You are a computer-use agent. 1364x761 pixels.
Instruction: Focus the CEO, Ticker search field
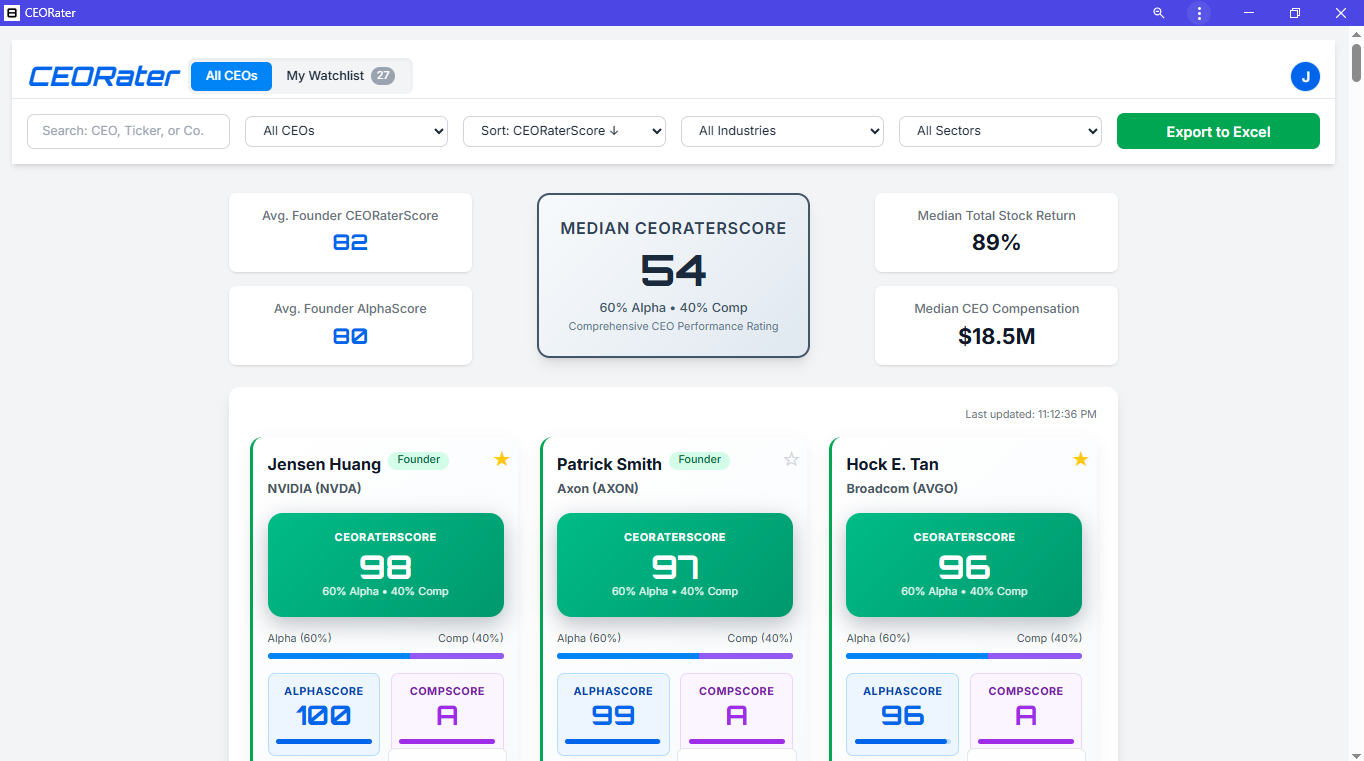(x=128, y=131)
